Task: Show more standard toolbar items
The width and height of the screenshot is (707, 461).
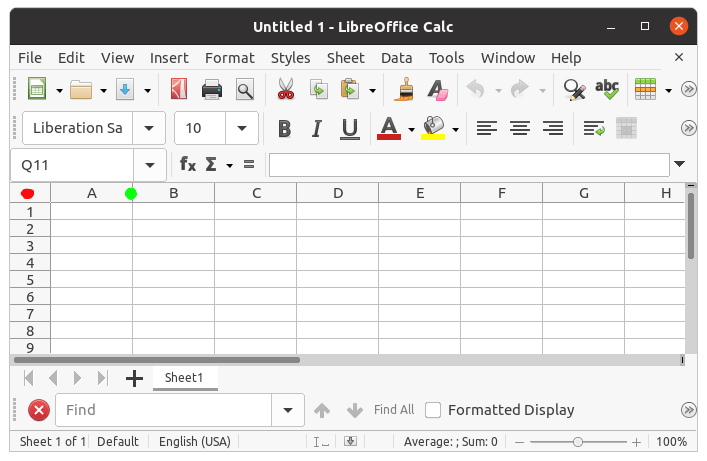Action: [689, 89]
